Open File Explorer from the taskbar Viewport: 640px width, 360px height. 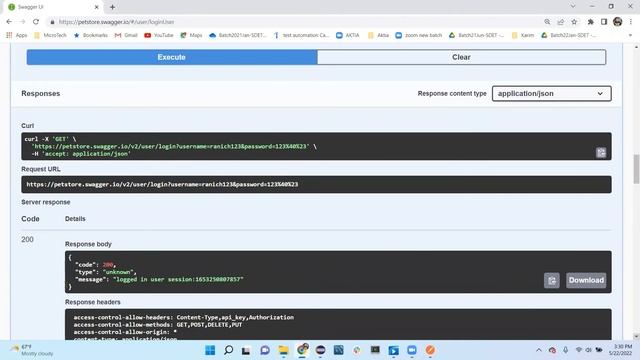(x=283, y=350)
